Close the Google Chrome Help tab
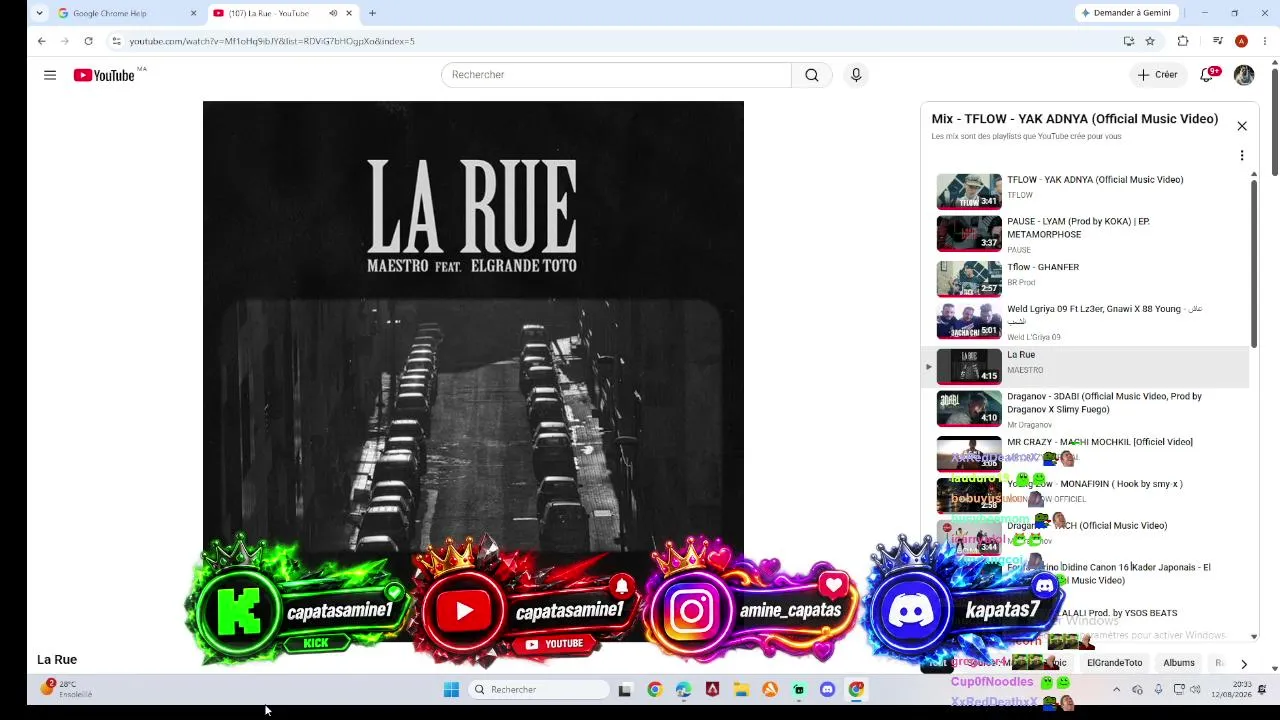Screen dimensions: 1280x720 193,13
